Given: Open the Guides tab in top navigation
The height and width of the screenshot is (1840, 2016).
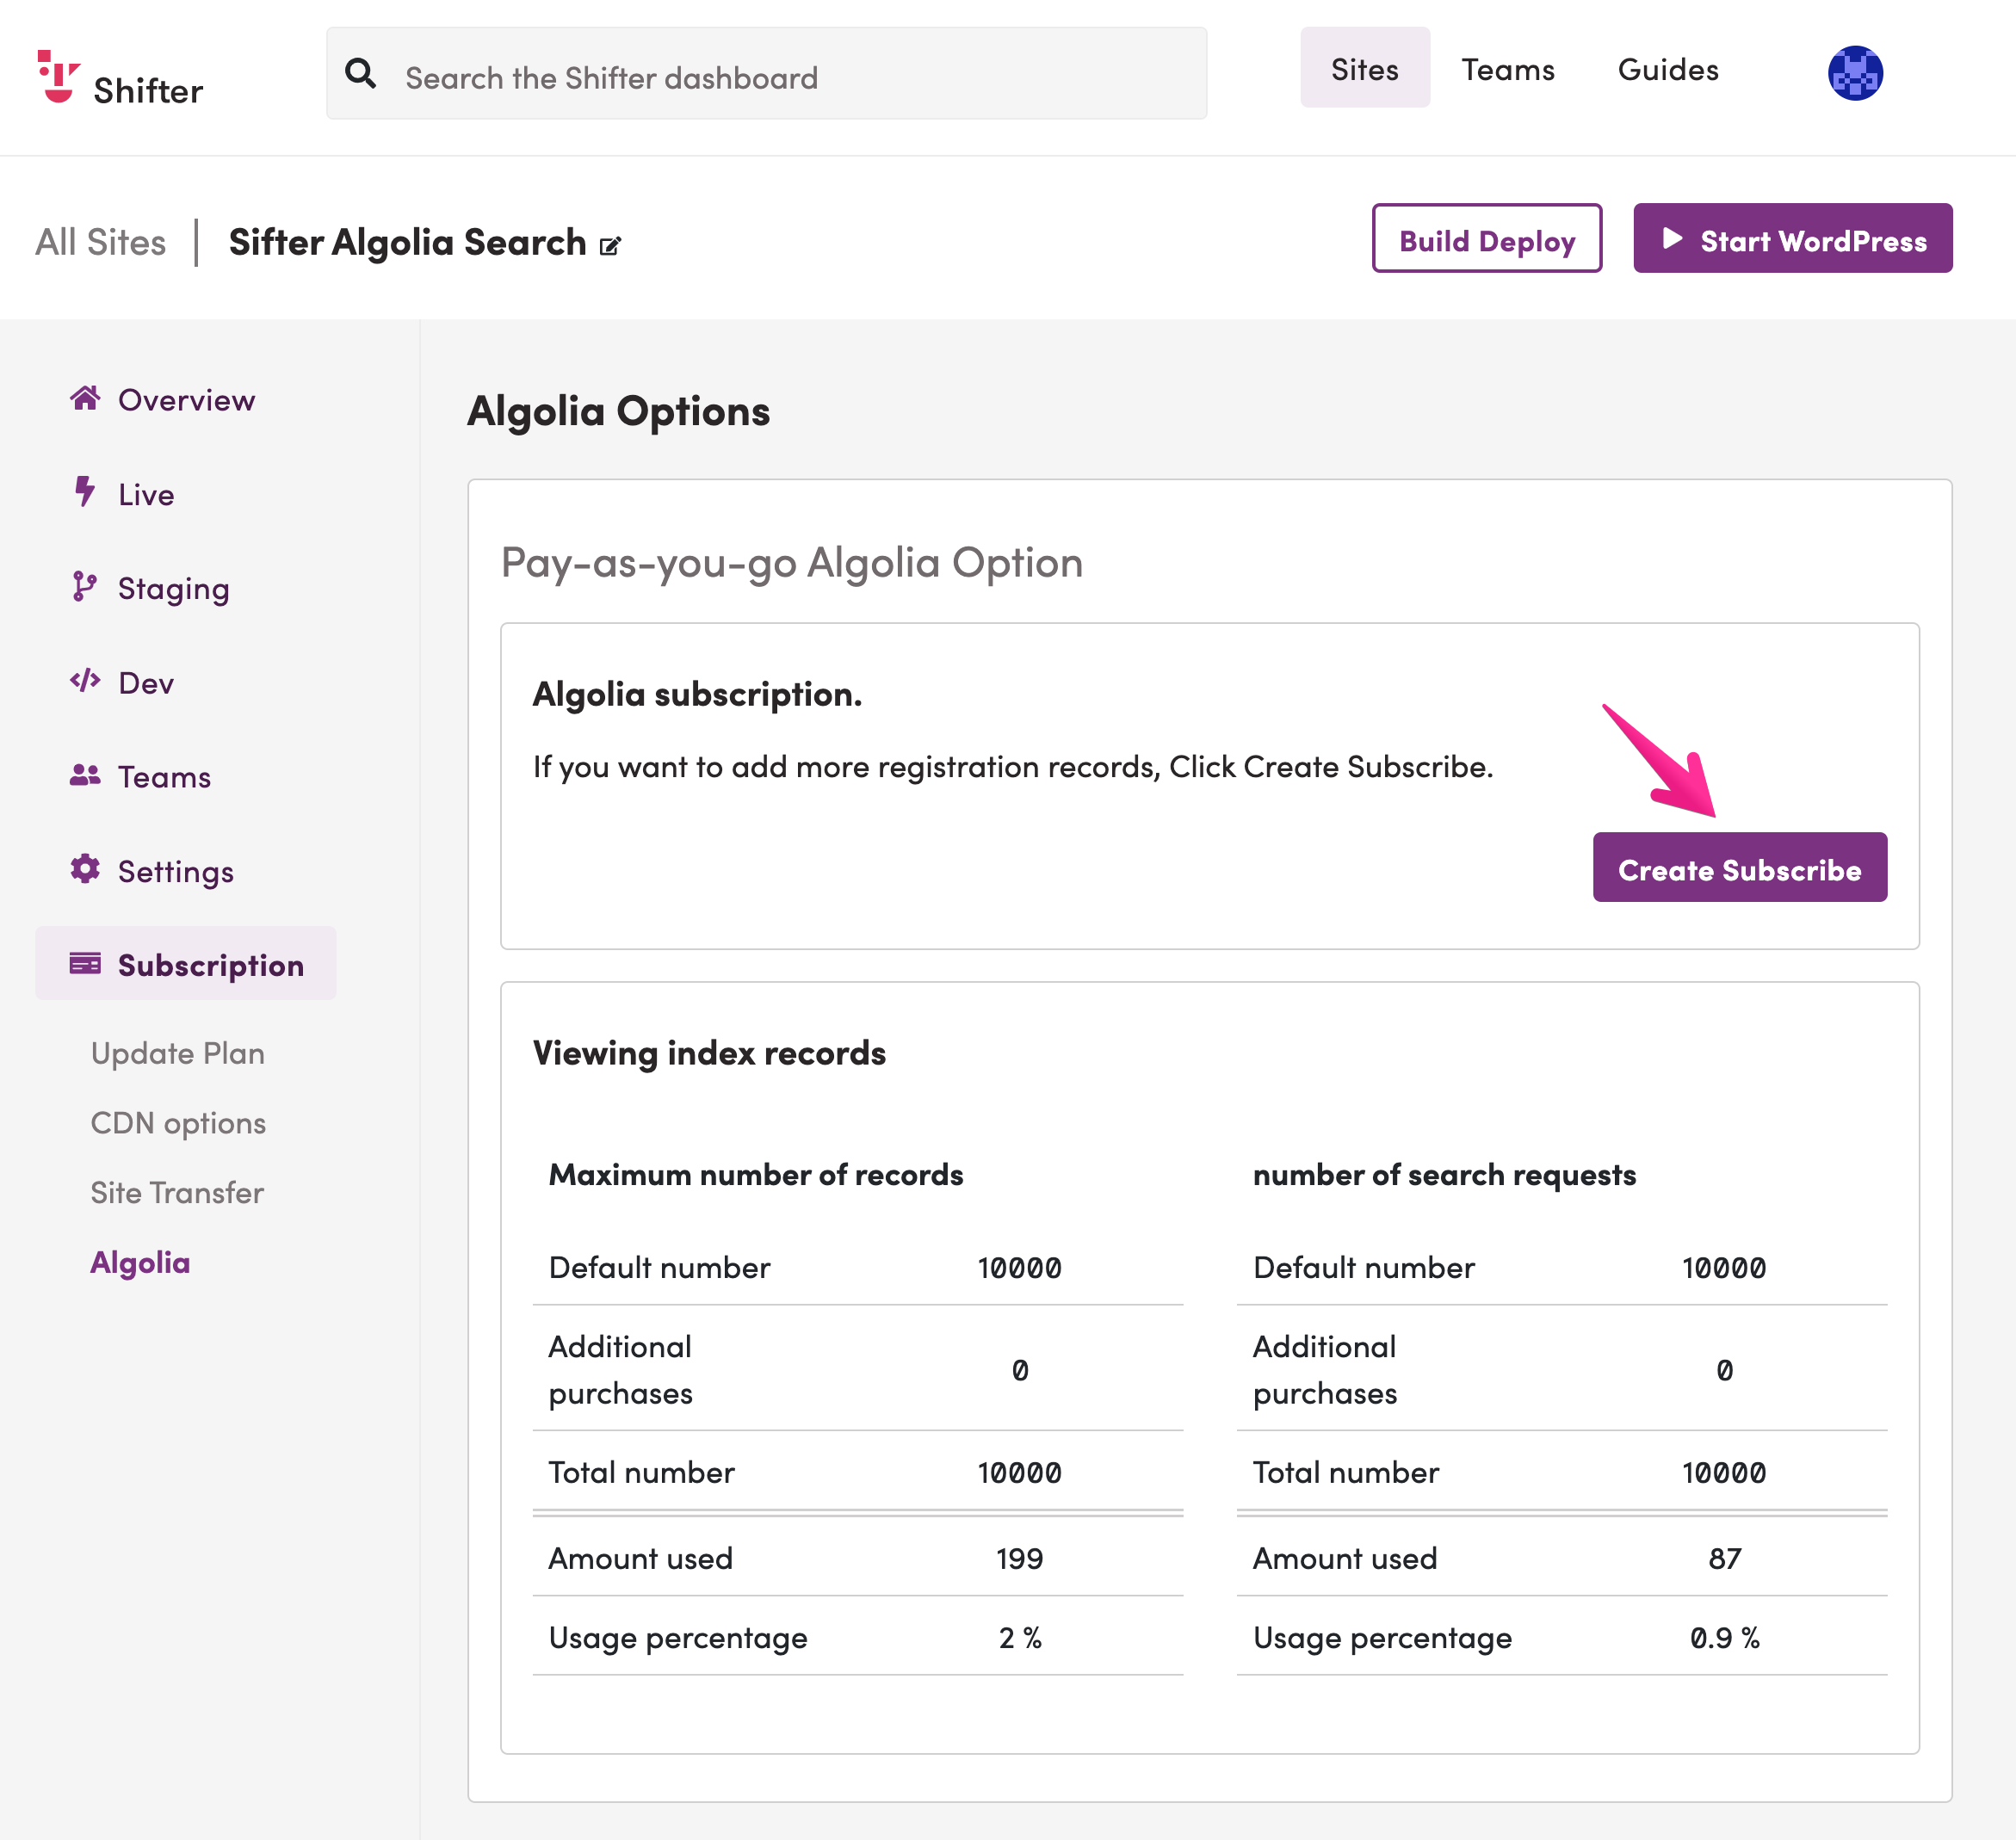Looking at the screenshot, I should [1668, 70].
